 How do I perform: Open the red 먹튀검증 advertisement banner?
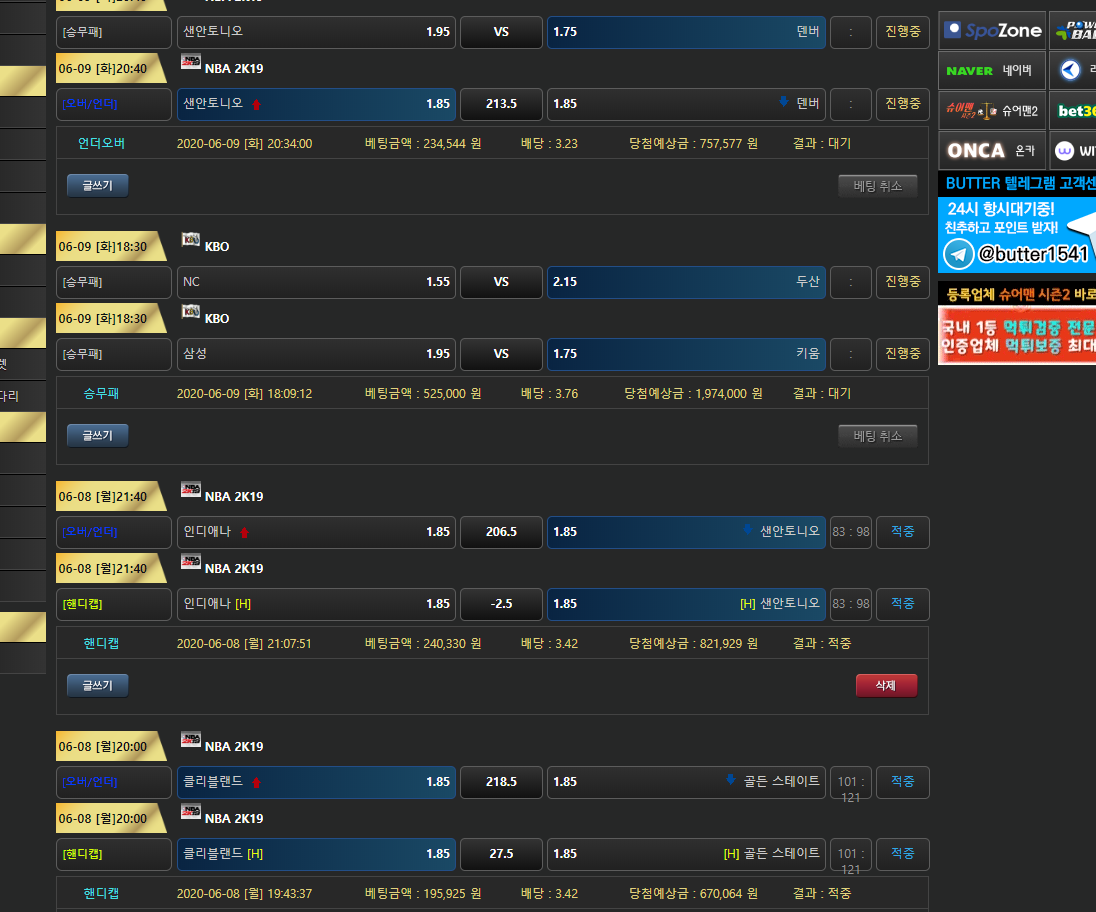(x=1016, y=336)
